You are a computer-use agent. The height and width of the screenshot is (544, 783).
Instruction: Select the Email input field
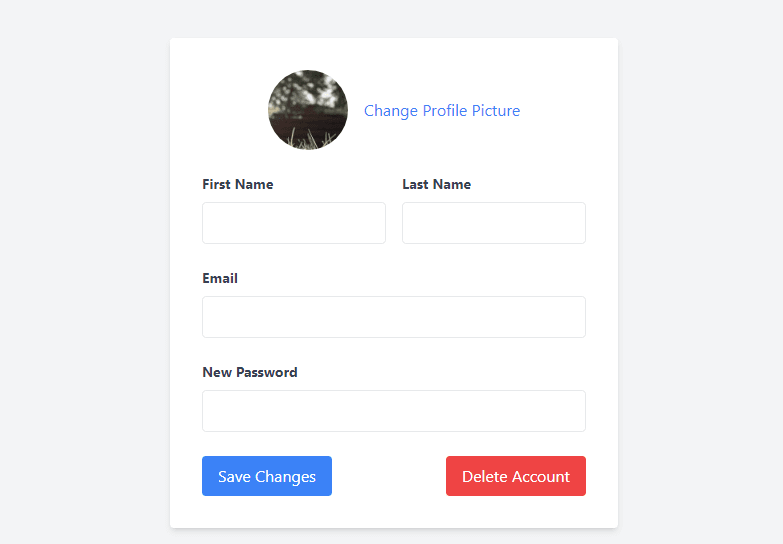[394, 317]
